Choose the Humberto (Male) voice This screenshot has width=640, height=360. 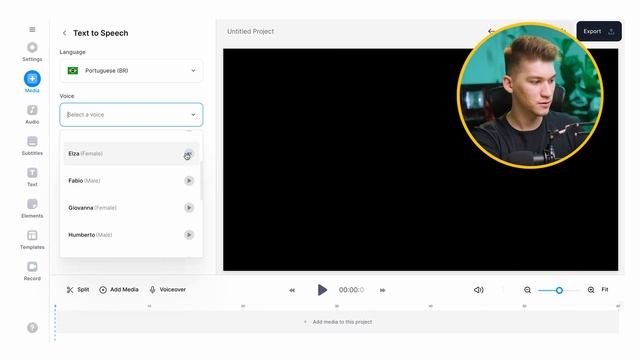click(131, 235)
